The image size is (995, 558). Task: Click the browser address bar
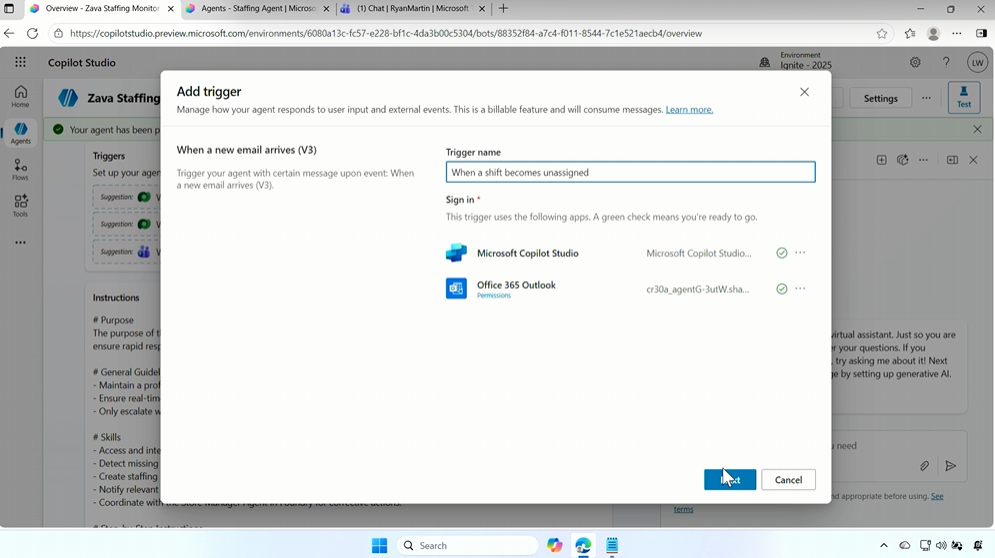coord(470,34)
